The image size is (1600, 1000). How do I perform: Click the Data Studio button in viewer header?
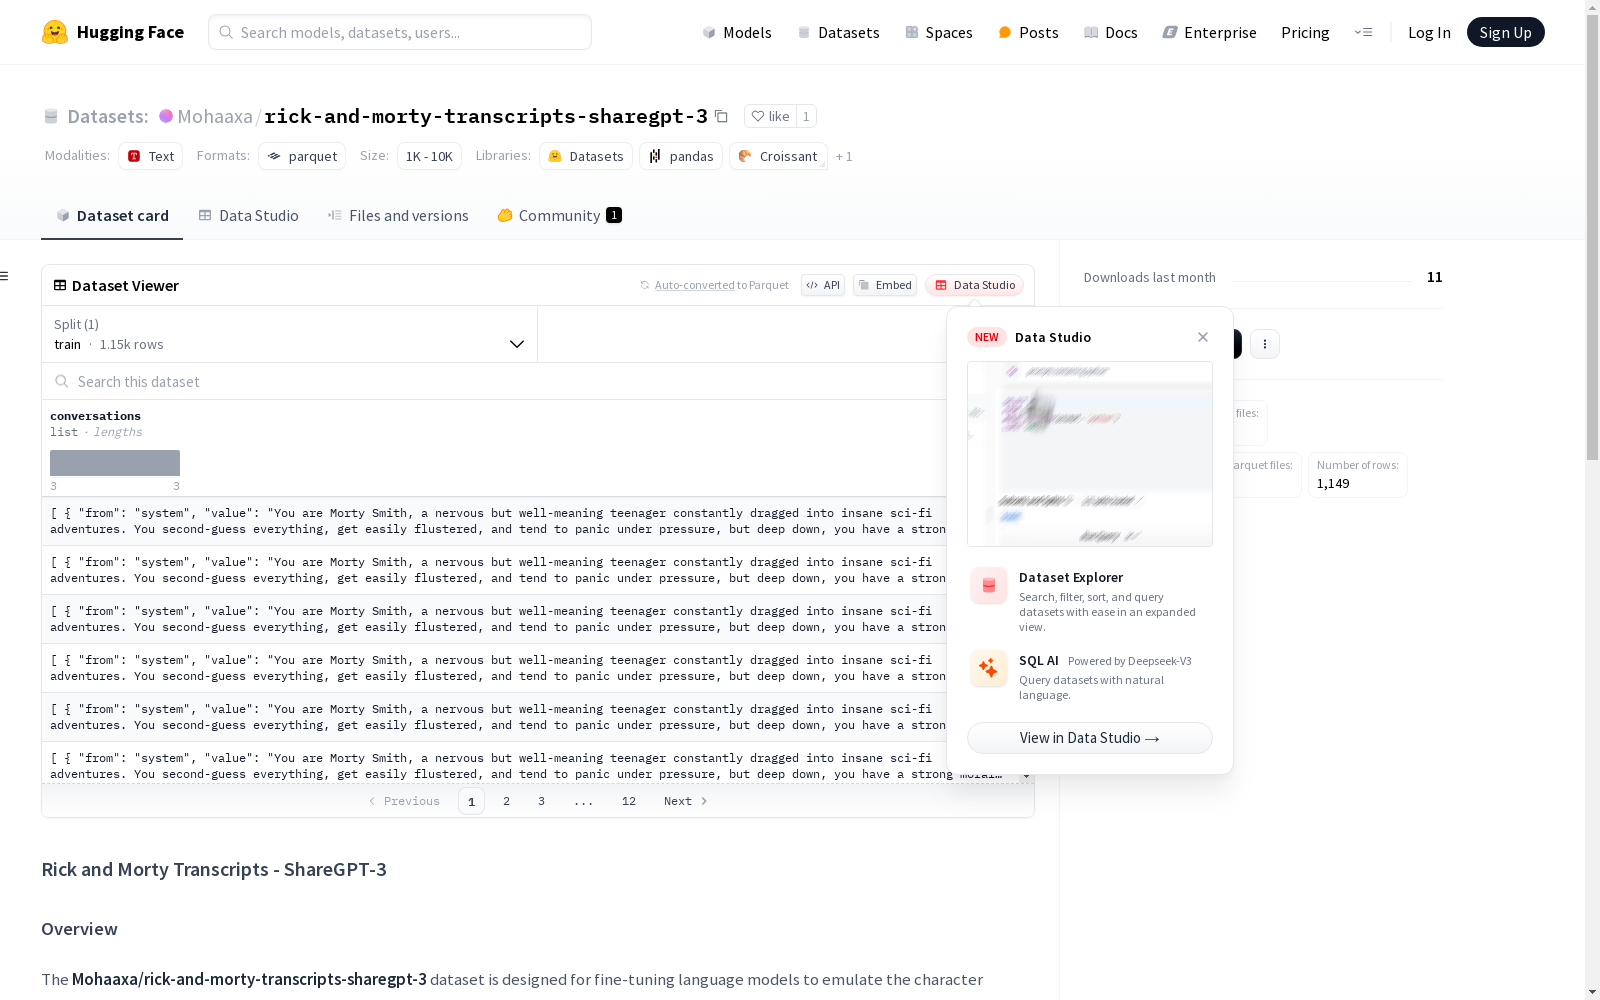[x=974, y=285]
